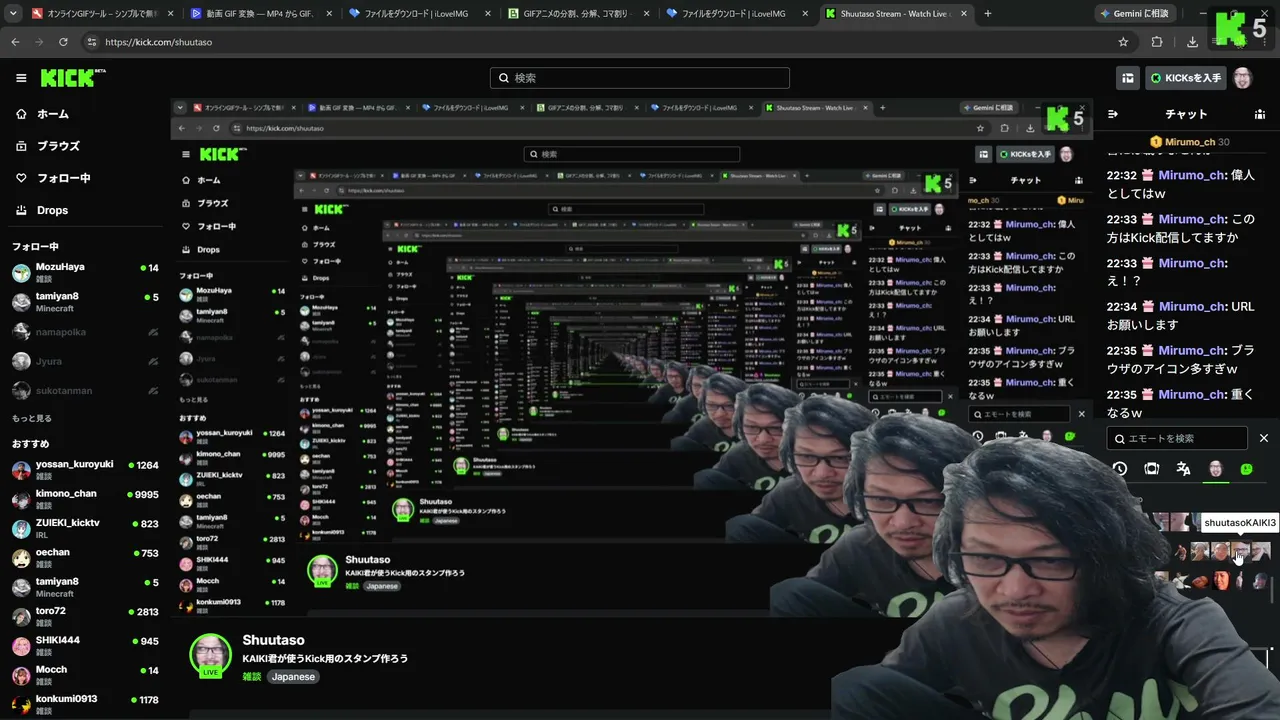
Task: Open the gift shop icon beside KICKs button
Action: click(x=1128, y=78)
